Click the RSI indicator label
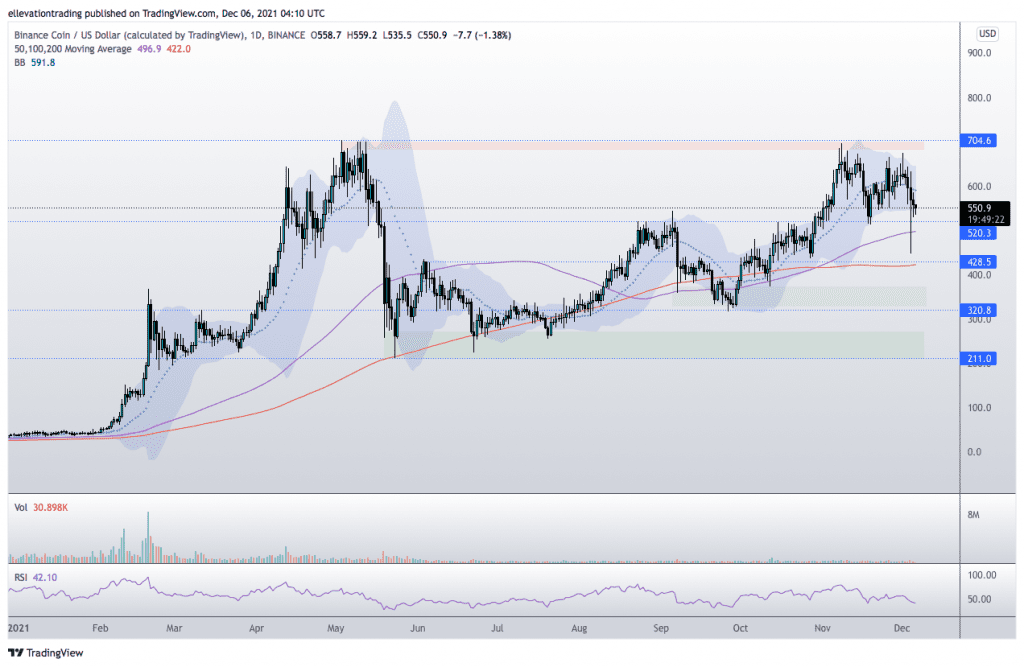 pyautogui.click(x=21, y=578)
